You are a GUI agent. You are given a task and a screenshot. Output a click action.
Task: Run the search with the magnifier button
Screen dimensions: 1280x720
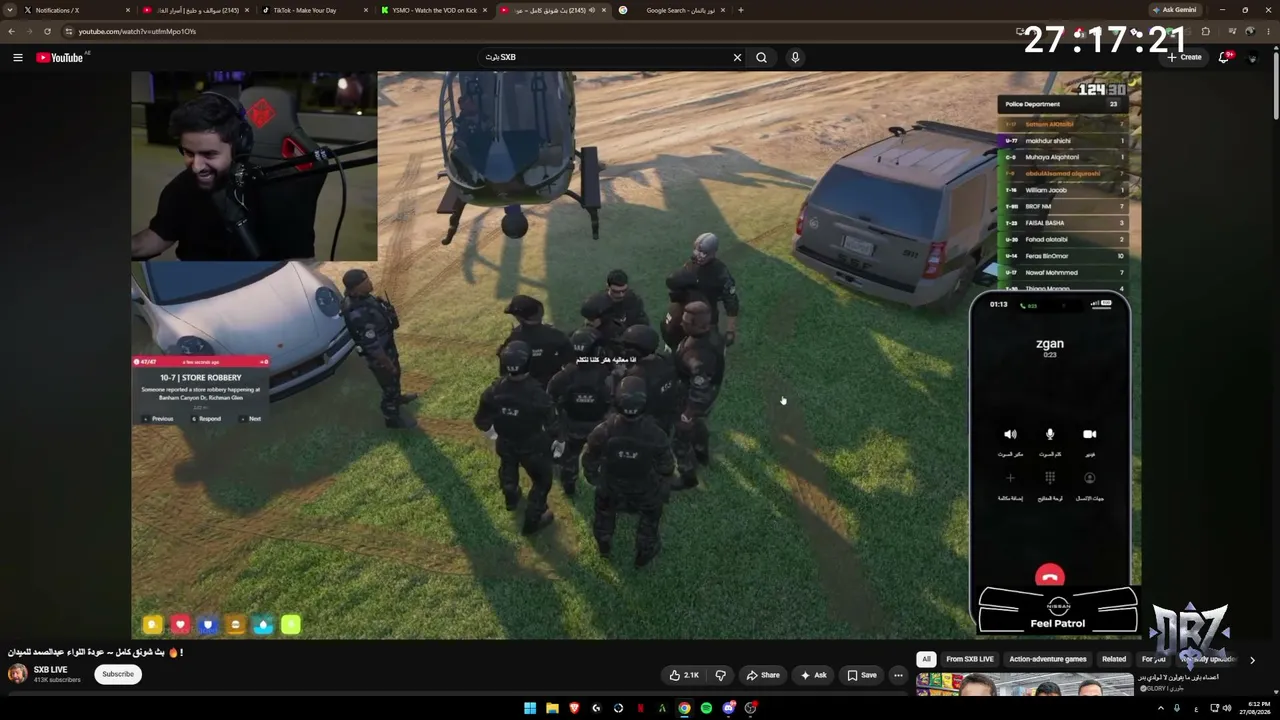761,57
